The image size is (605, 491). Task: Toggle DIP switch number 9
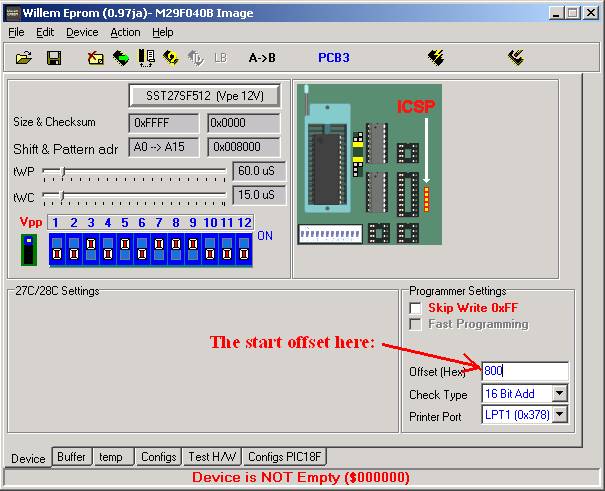193,249
